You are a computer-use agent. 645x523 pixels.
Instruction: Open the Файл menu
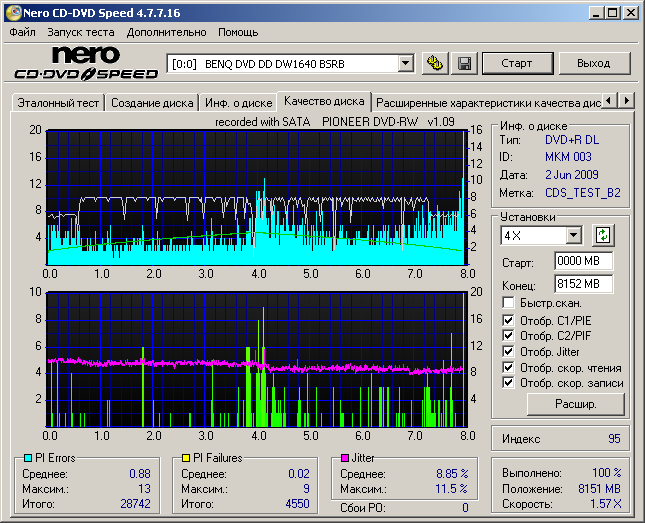pos(22,32)
